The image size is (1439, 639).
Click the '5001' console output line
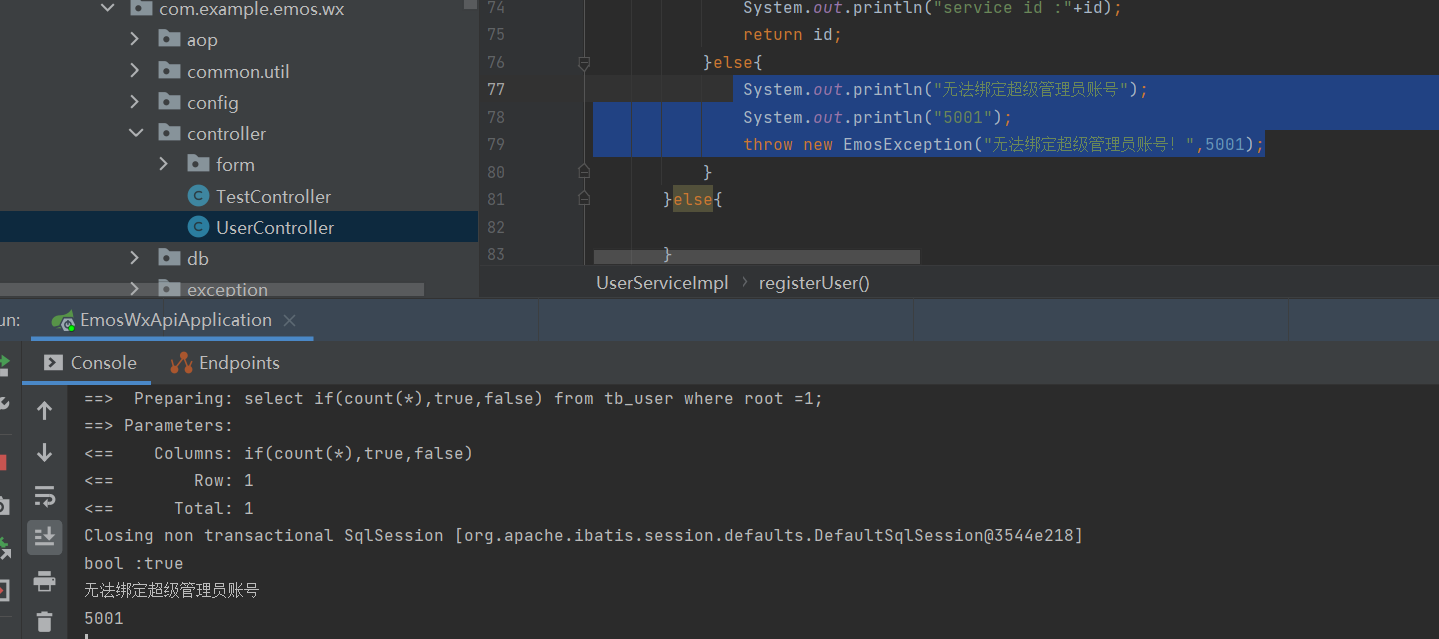point(104,619)
